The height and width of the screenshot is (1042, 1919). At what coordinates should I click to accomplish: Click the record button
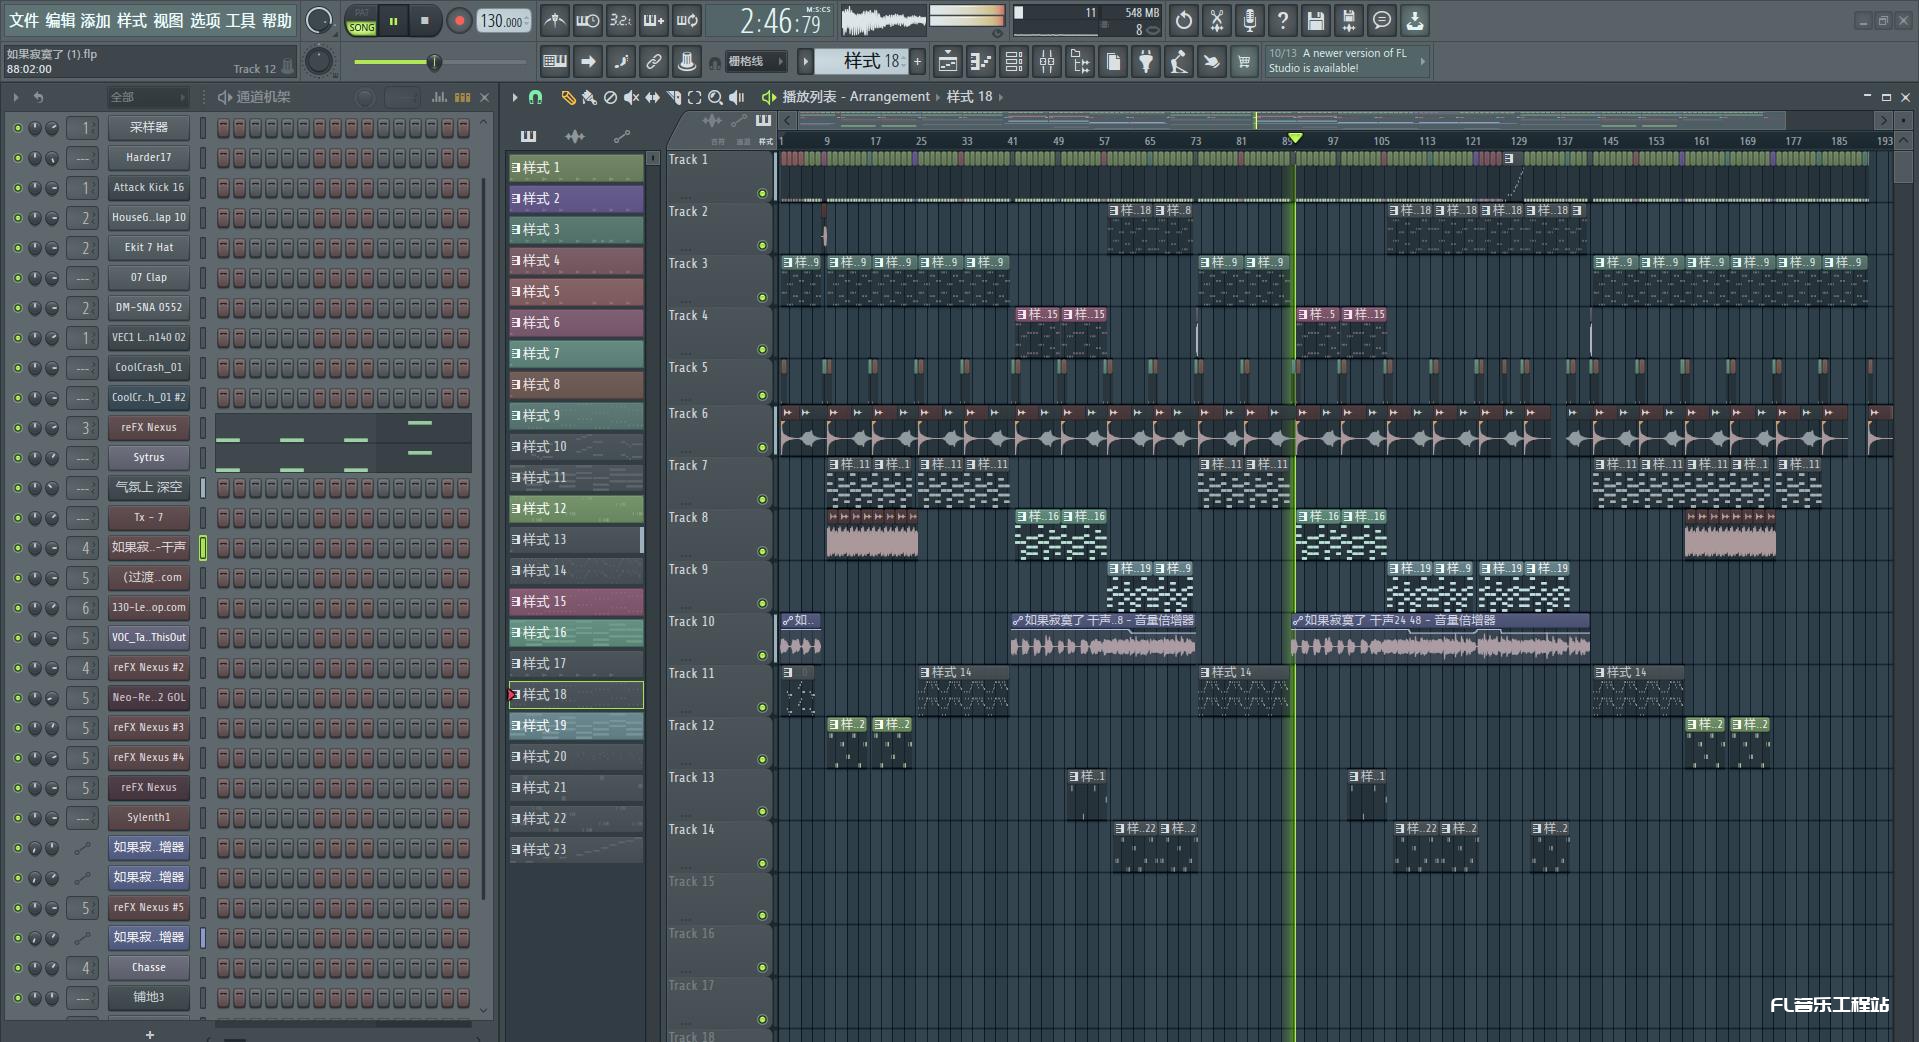click(459, 21)
